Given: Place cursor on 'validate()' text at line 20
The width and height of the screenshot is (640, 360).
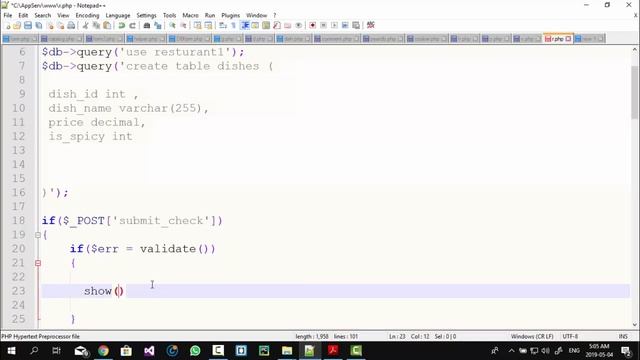Looking at the screenshot, I should 177,249.
